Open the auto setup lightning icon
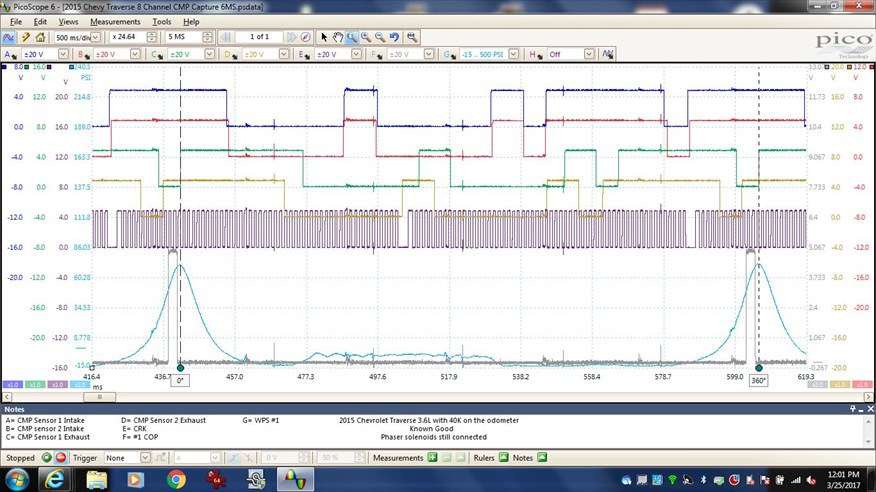 pos(26,37)
